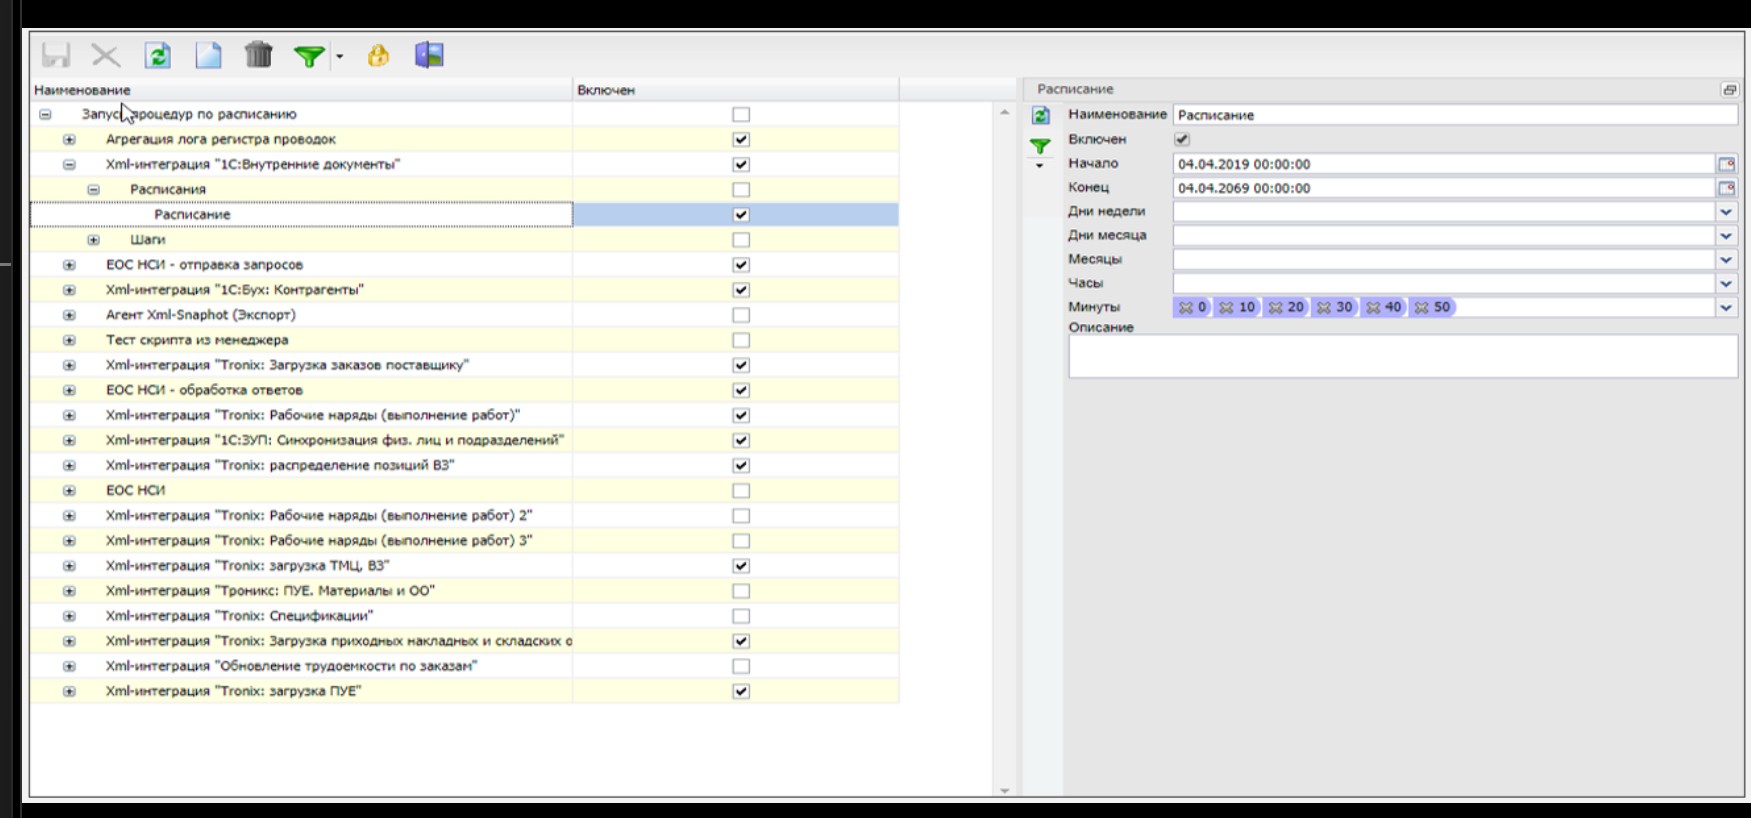
Task: Click the trash can delete icon
Action: (x=258, y=55)
